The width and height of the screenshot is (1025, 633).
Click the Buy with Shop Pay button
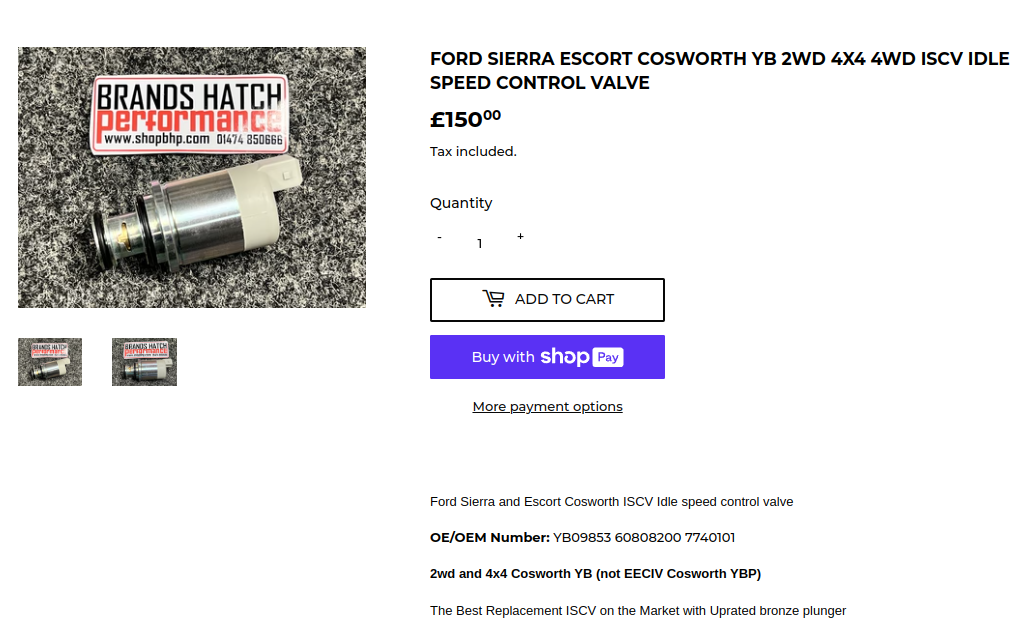tap(547, 357)
